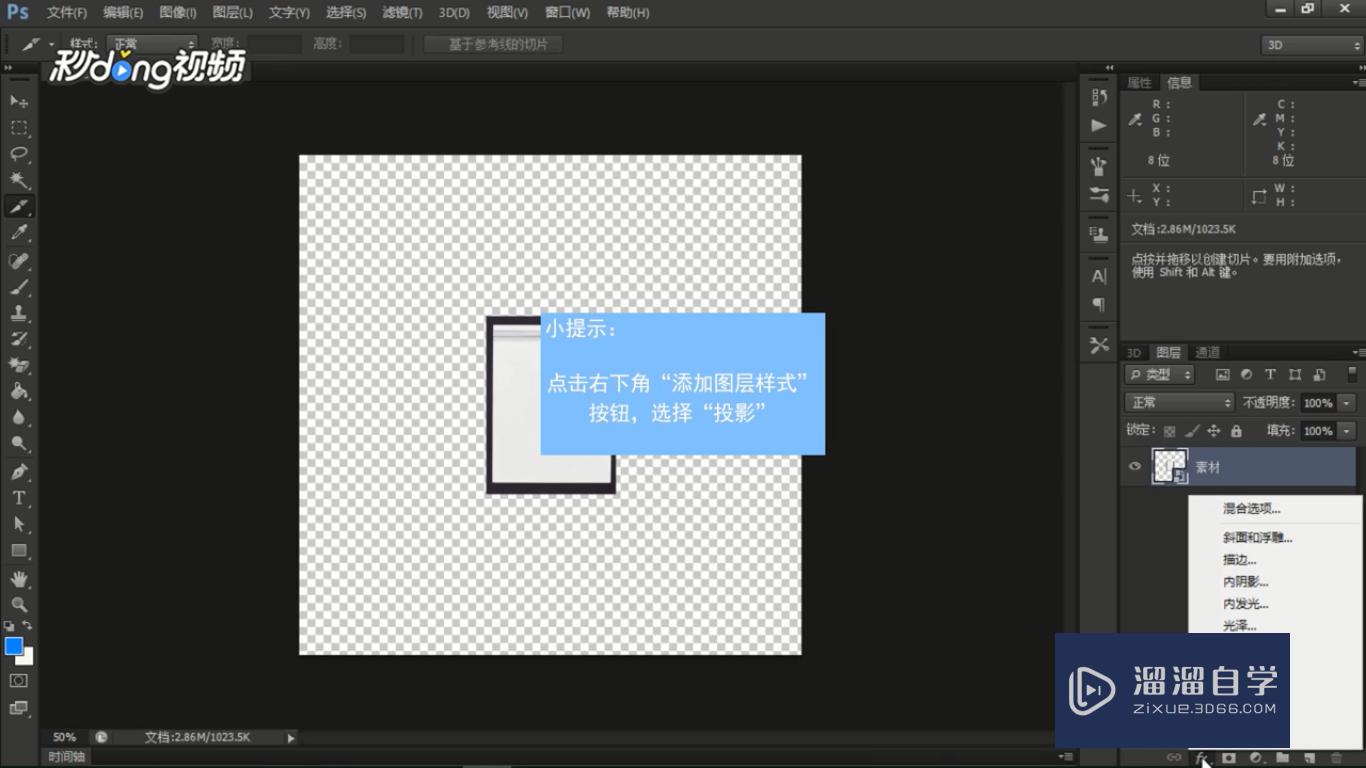Open the 图层(L) menu
Screen dimensions: 1366x768
233,13
